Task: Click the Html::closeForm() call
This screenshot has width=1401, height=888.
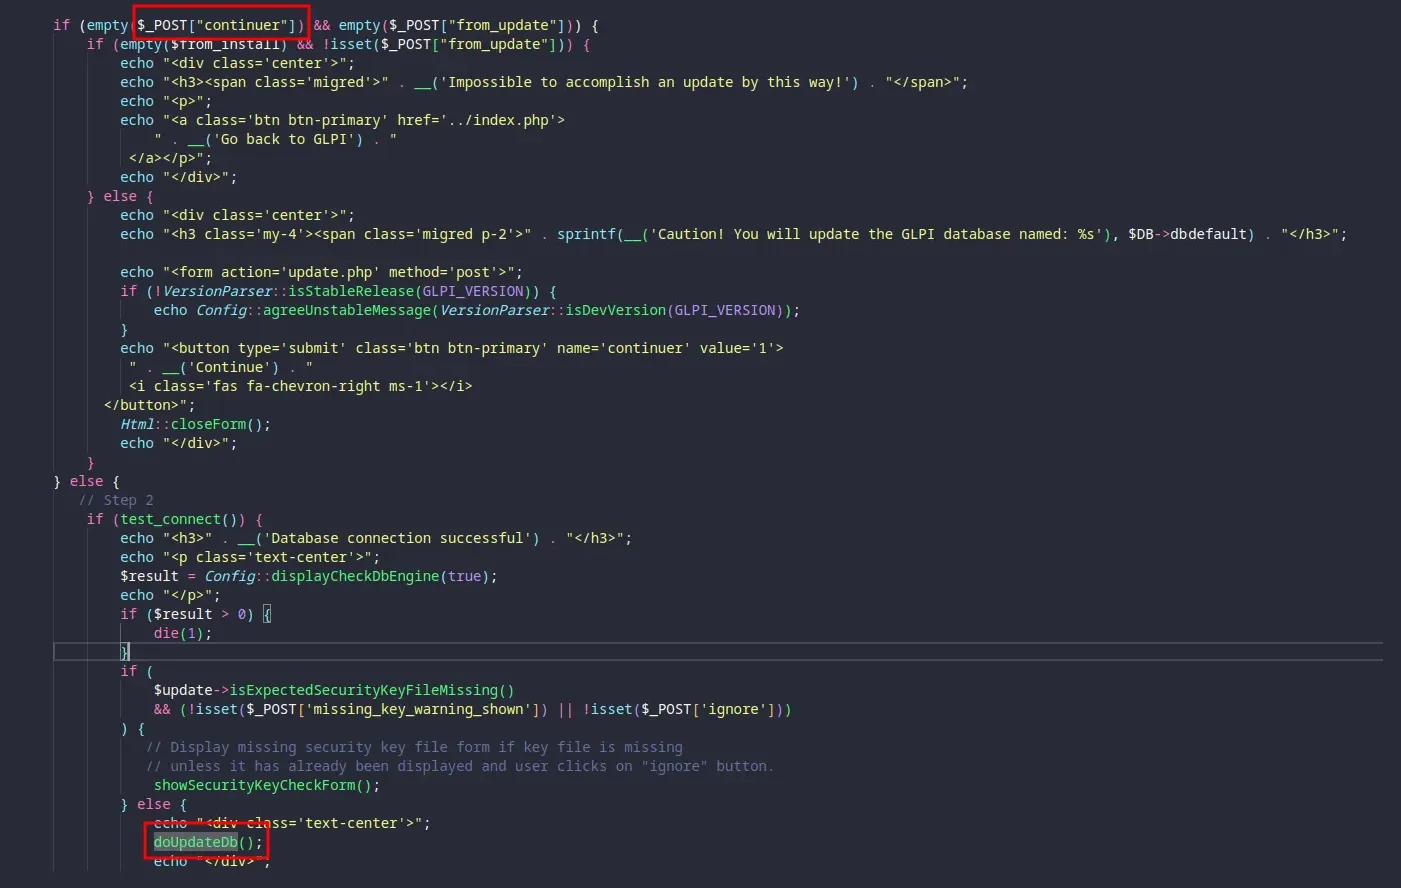Action: coord(195,424)
